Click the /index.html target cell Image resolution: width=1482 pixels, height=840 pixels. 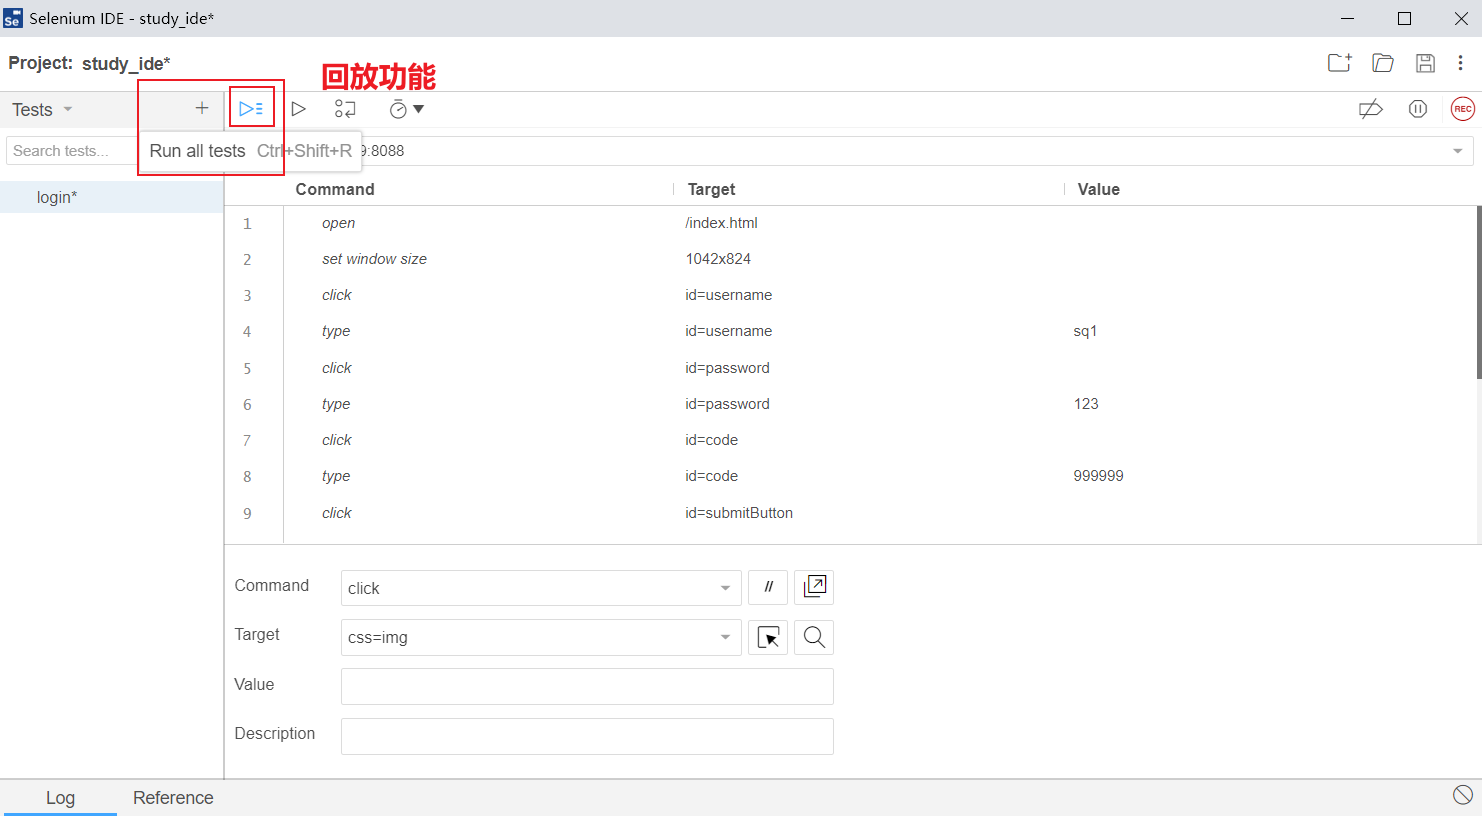coord(721,223)
